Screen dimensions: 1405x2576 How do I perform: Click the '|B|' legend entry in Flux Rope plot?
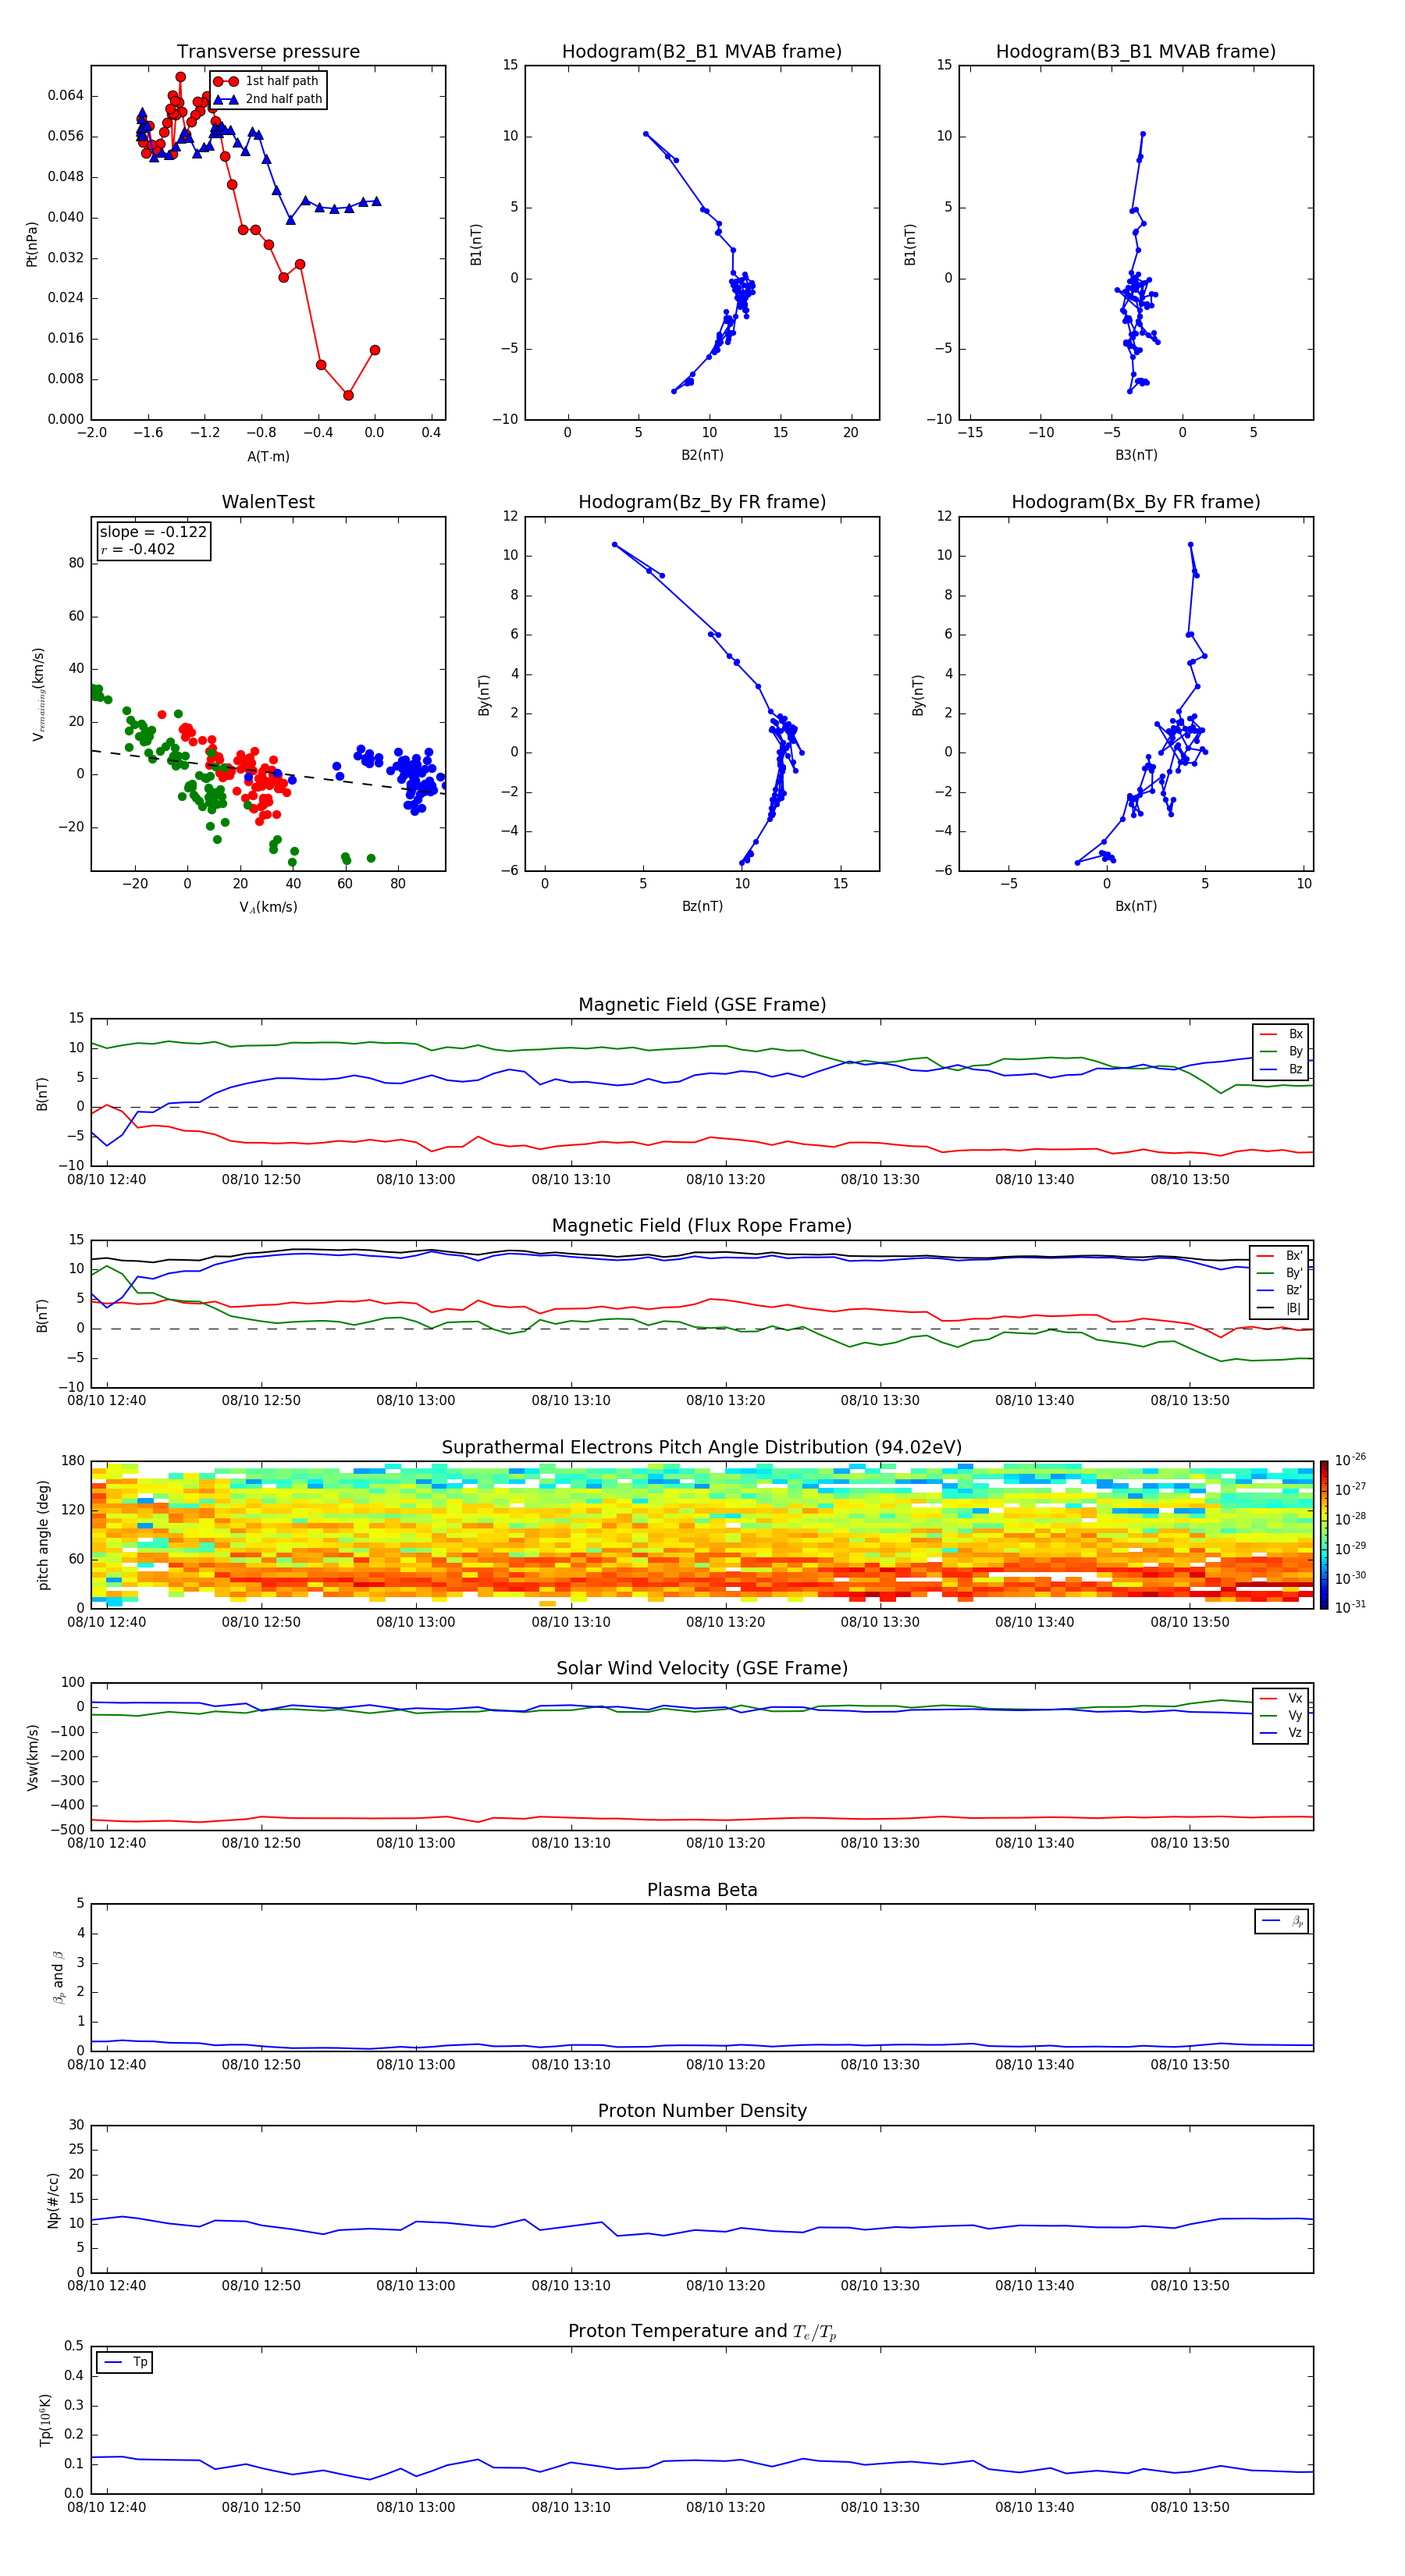pos(1279,1308)
